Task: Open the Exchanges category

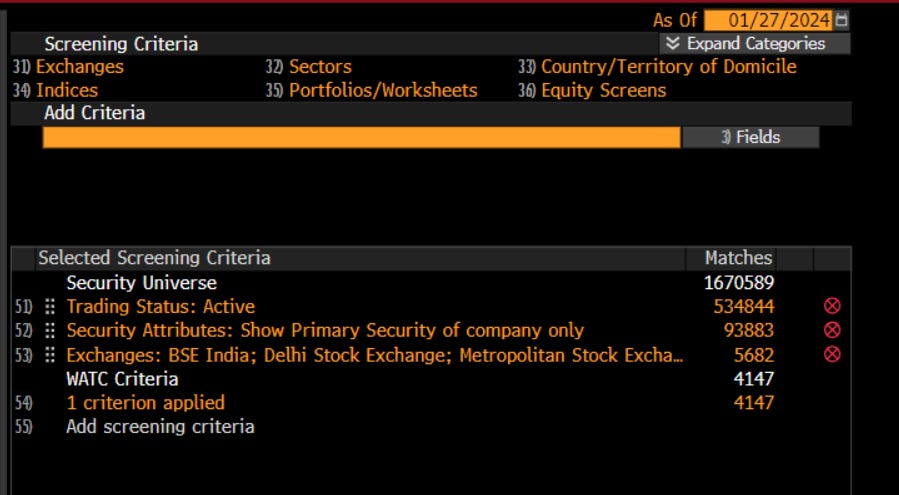Action: tap(80, 67)
